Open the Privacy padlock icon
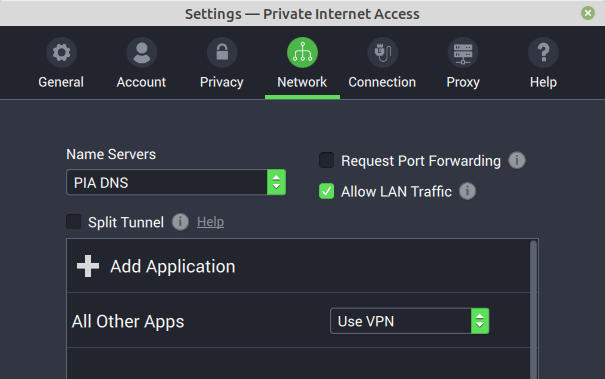This screenshot has height=379, width=605. (x=222, y=52)
